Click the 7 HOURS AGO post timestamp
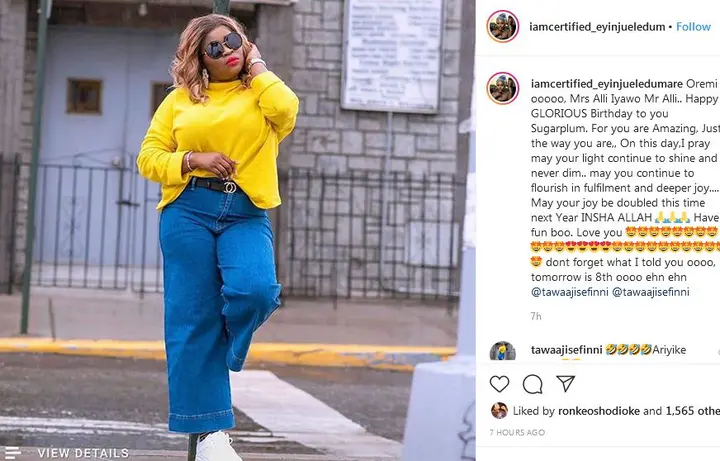This screenshot has width=720, height=461. (517, 433)
